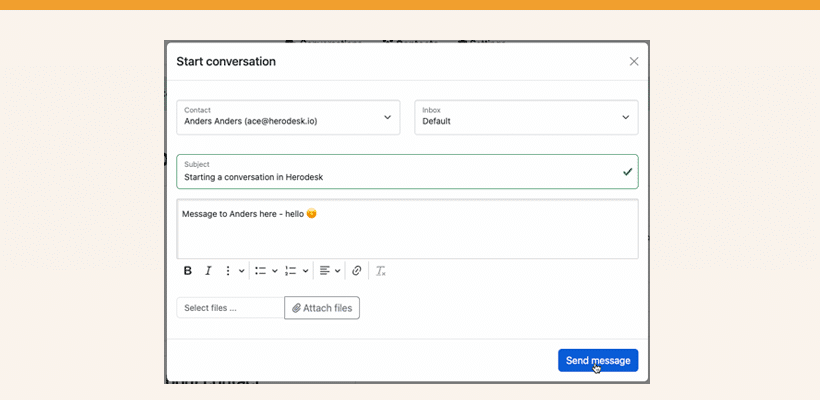Clear text formatting
This screenshot has height=400, width=820.
pos(381,271)
